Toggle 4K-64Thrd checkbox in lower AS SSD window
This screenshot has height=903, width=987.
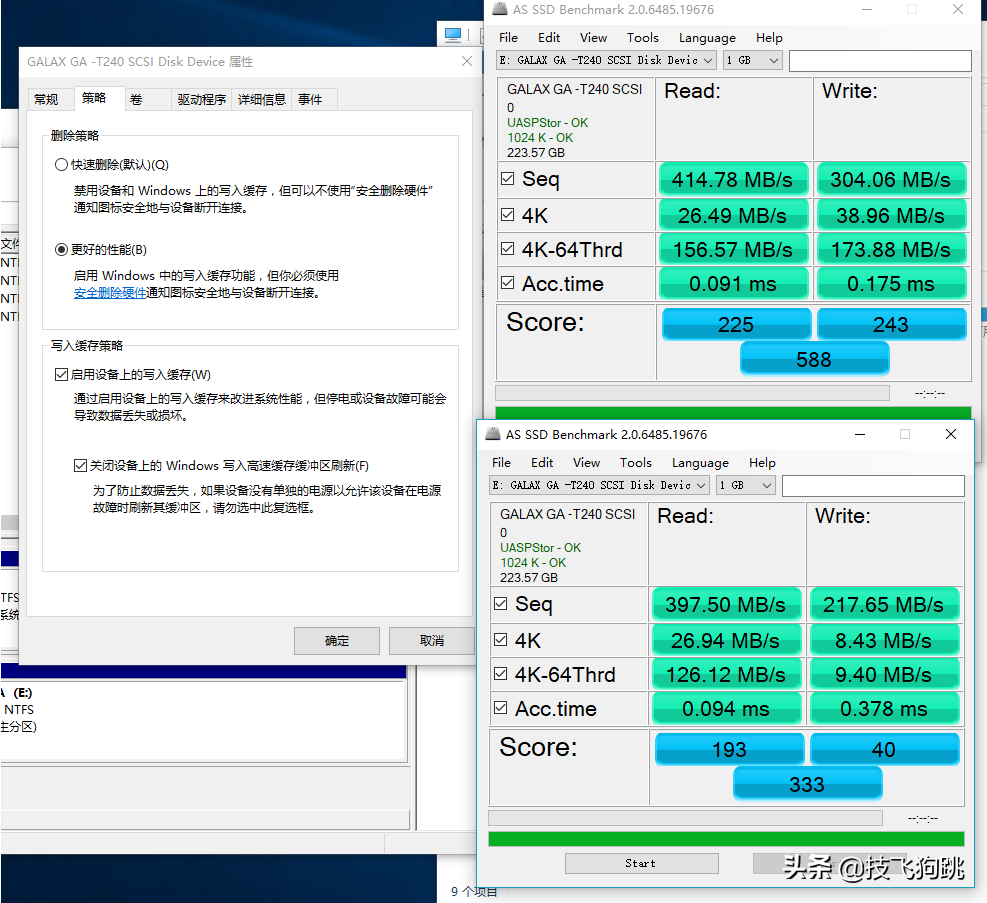[500, 673]
